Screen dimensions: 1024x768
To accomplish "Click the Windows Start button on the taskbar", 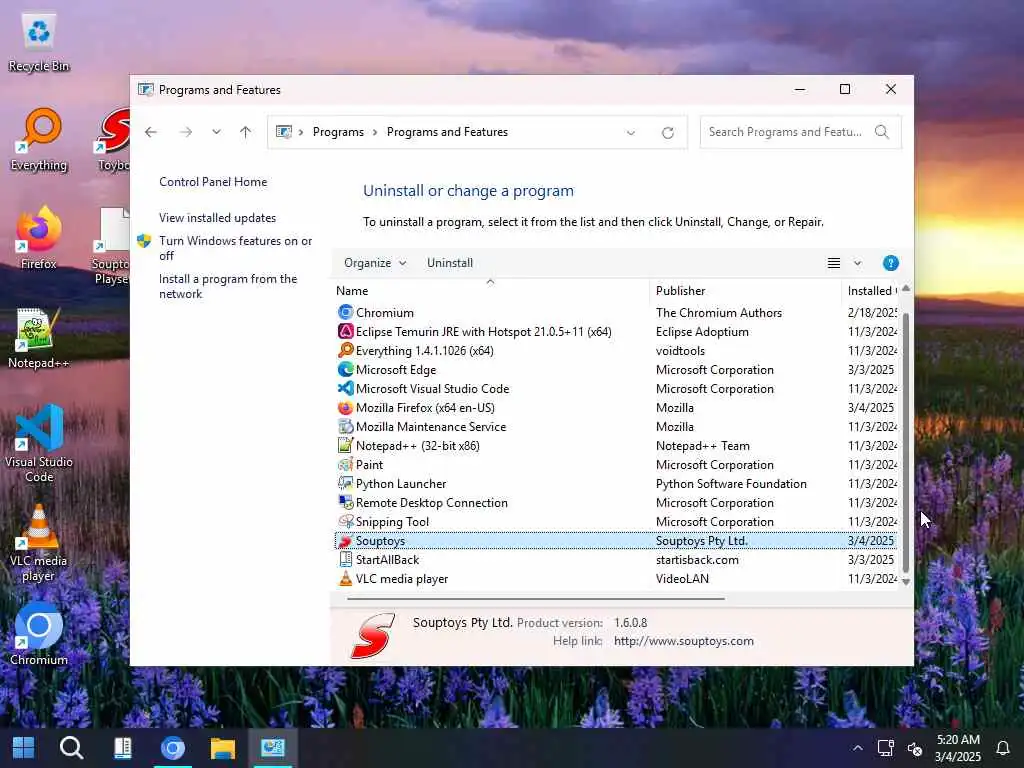I will (x=24, y=748).
